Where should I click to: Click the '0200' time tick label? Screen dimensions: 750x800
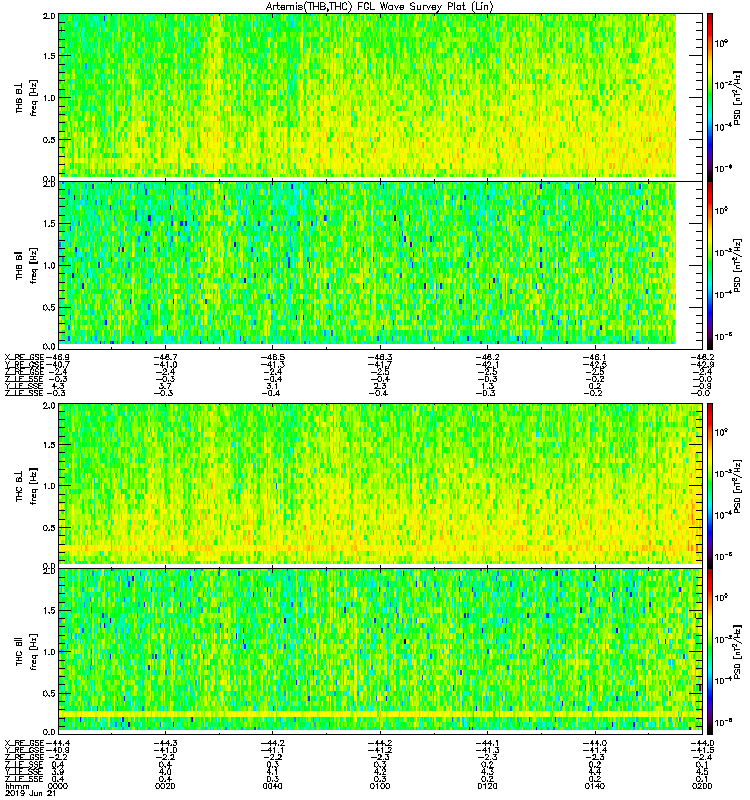702,786
